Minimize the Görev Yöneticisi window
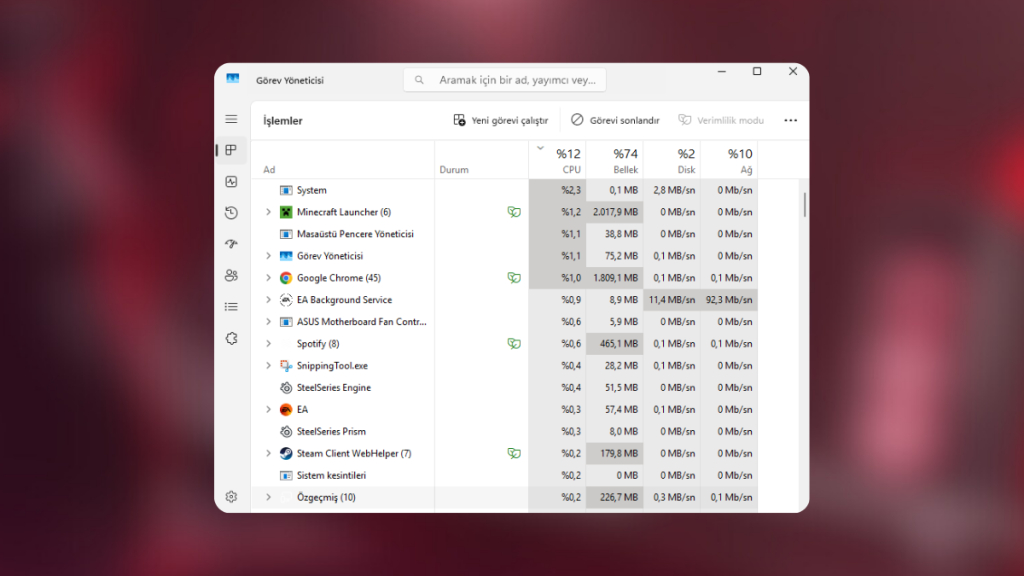Screen dimensions: 1024x576 (x=722, y=71)
